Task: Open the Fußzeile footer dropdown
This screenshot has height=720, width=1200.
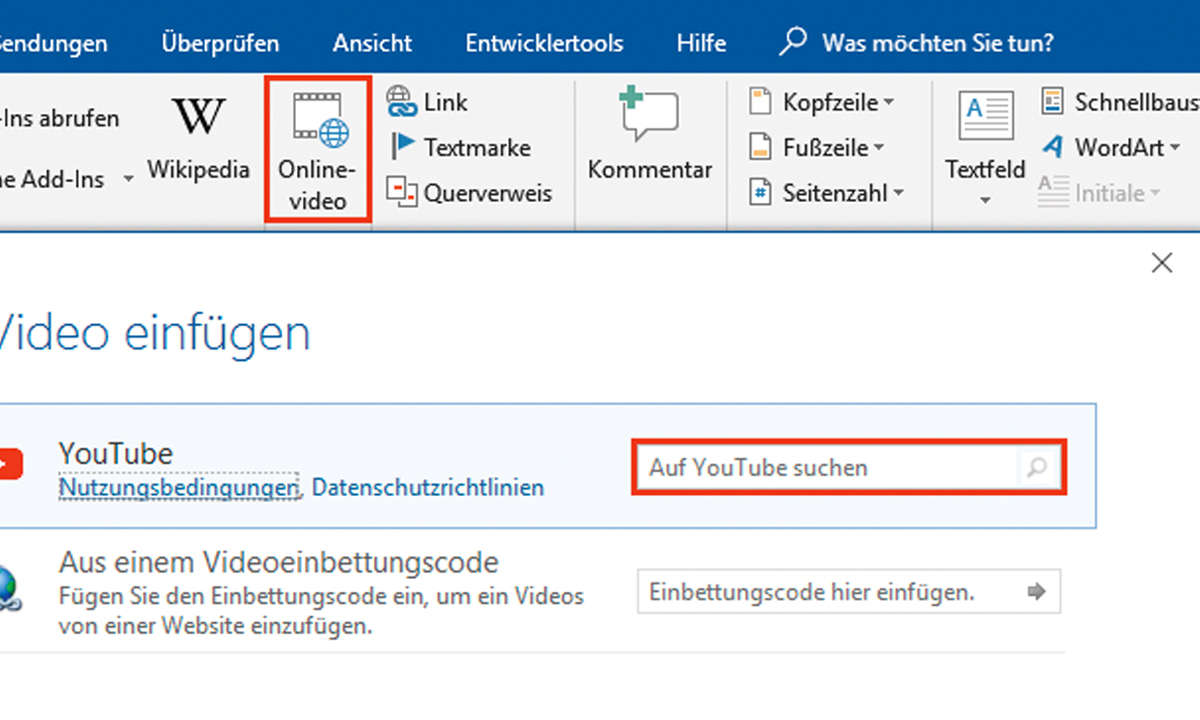Action: point(818,147)
